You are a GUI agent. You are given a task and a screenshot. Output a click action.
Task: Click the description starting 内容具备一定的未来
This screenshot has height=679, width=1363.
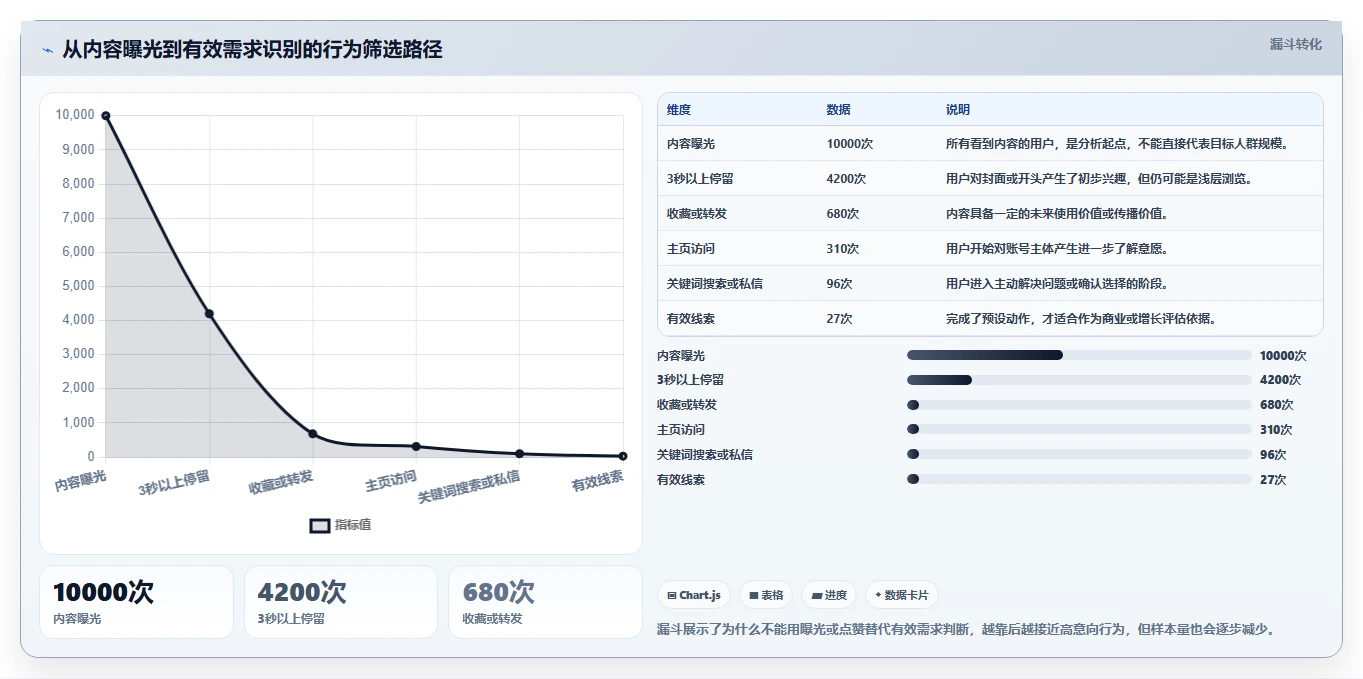1057,214
